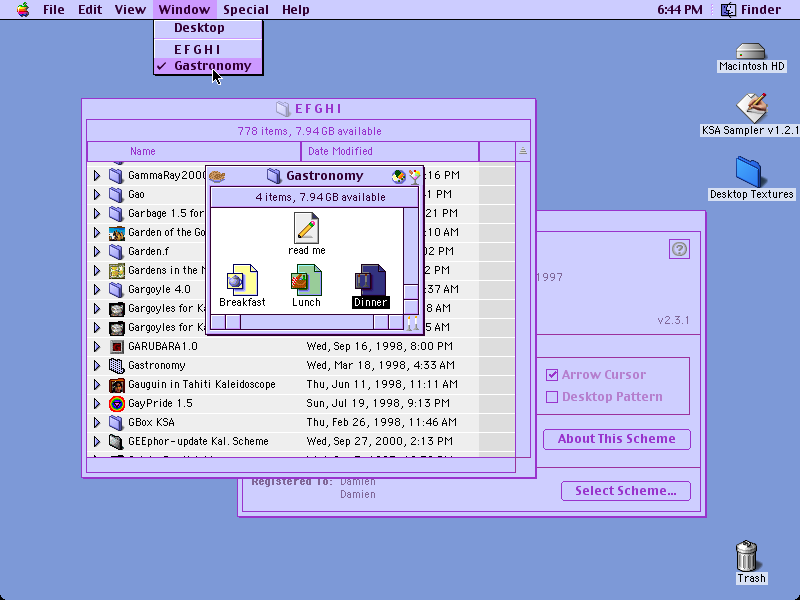Disable the Arrow Cursor checkbox

coord(552,375)
